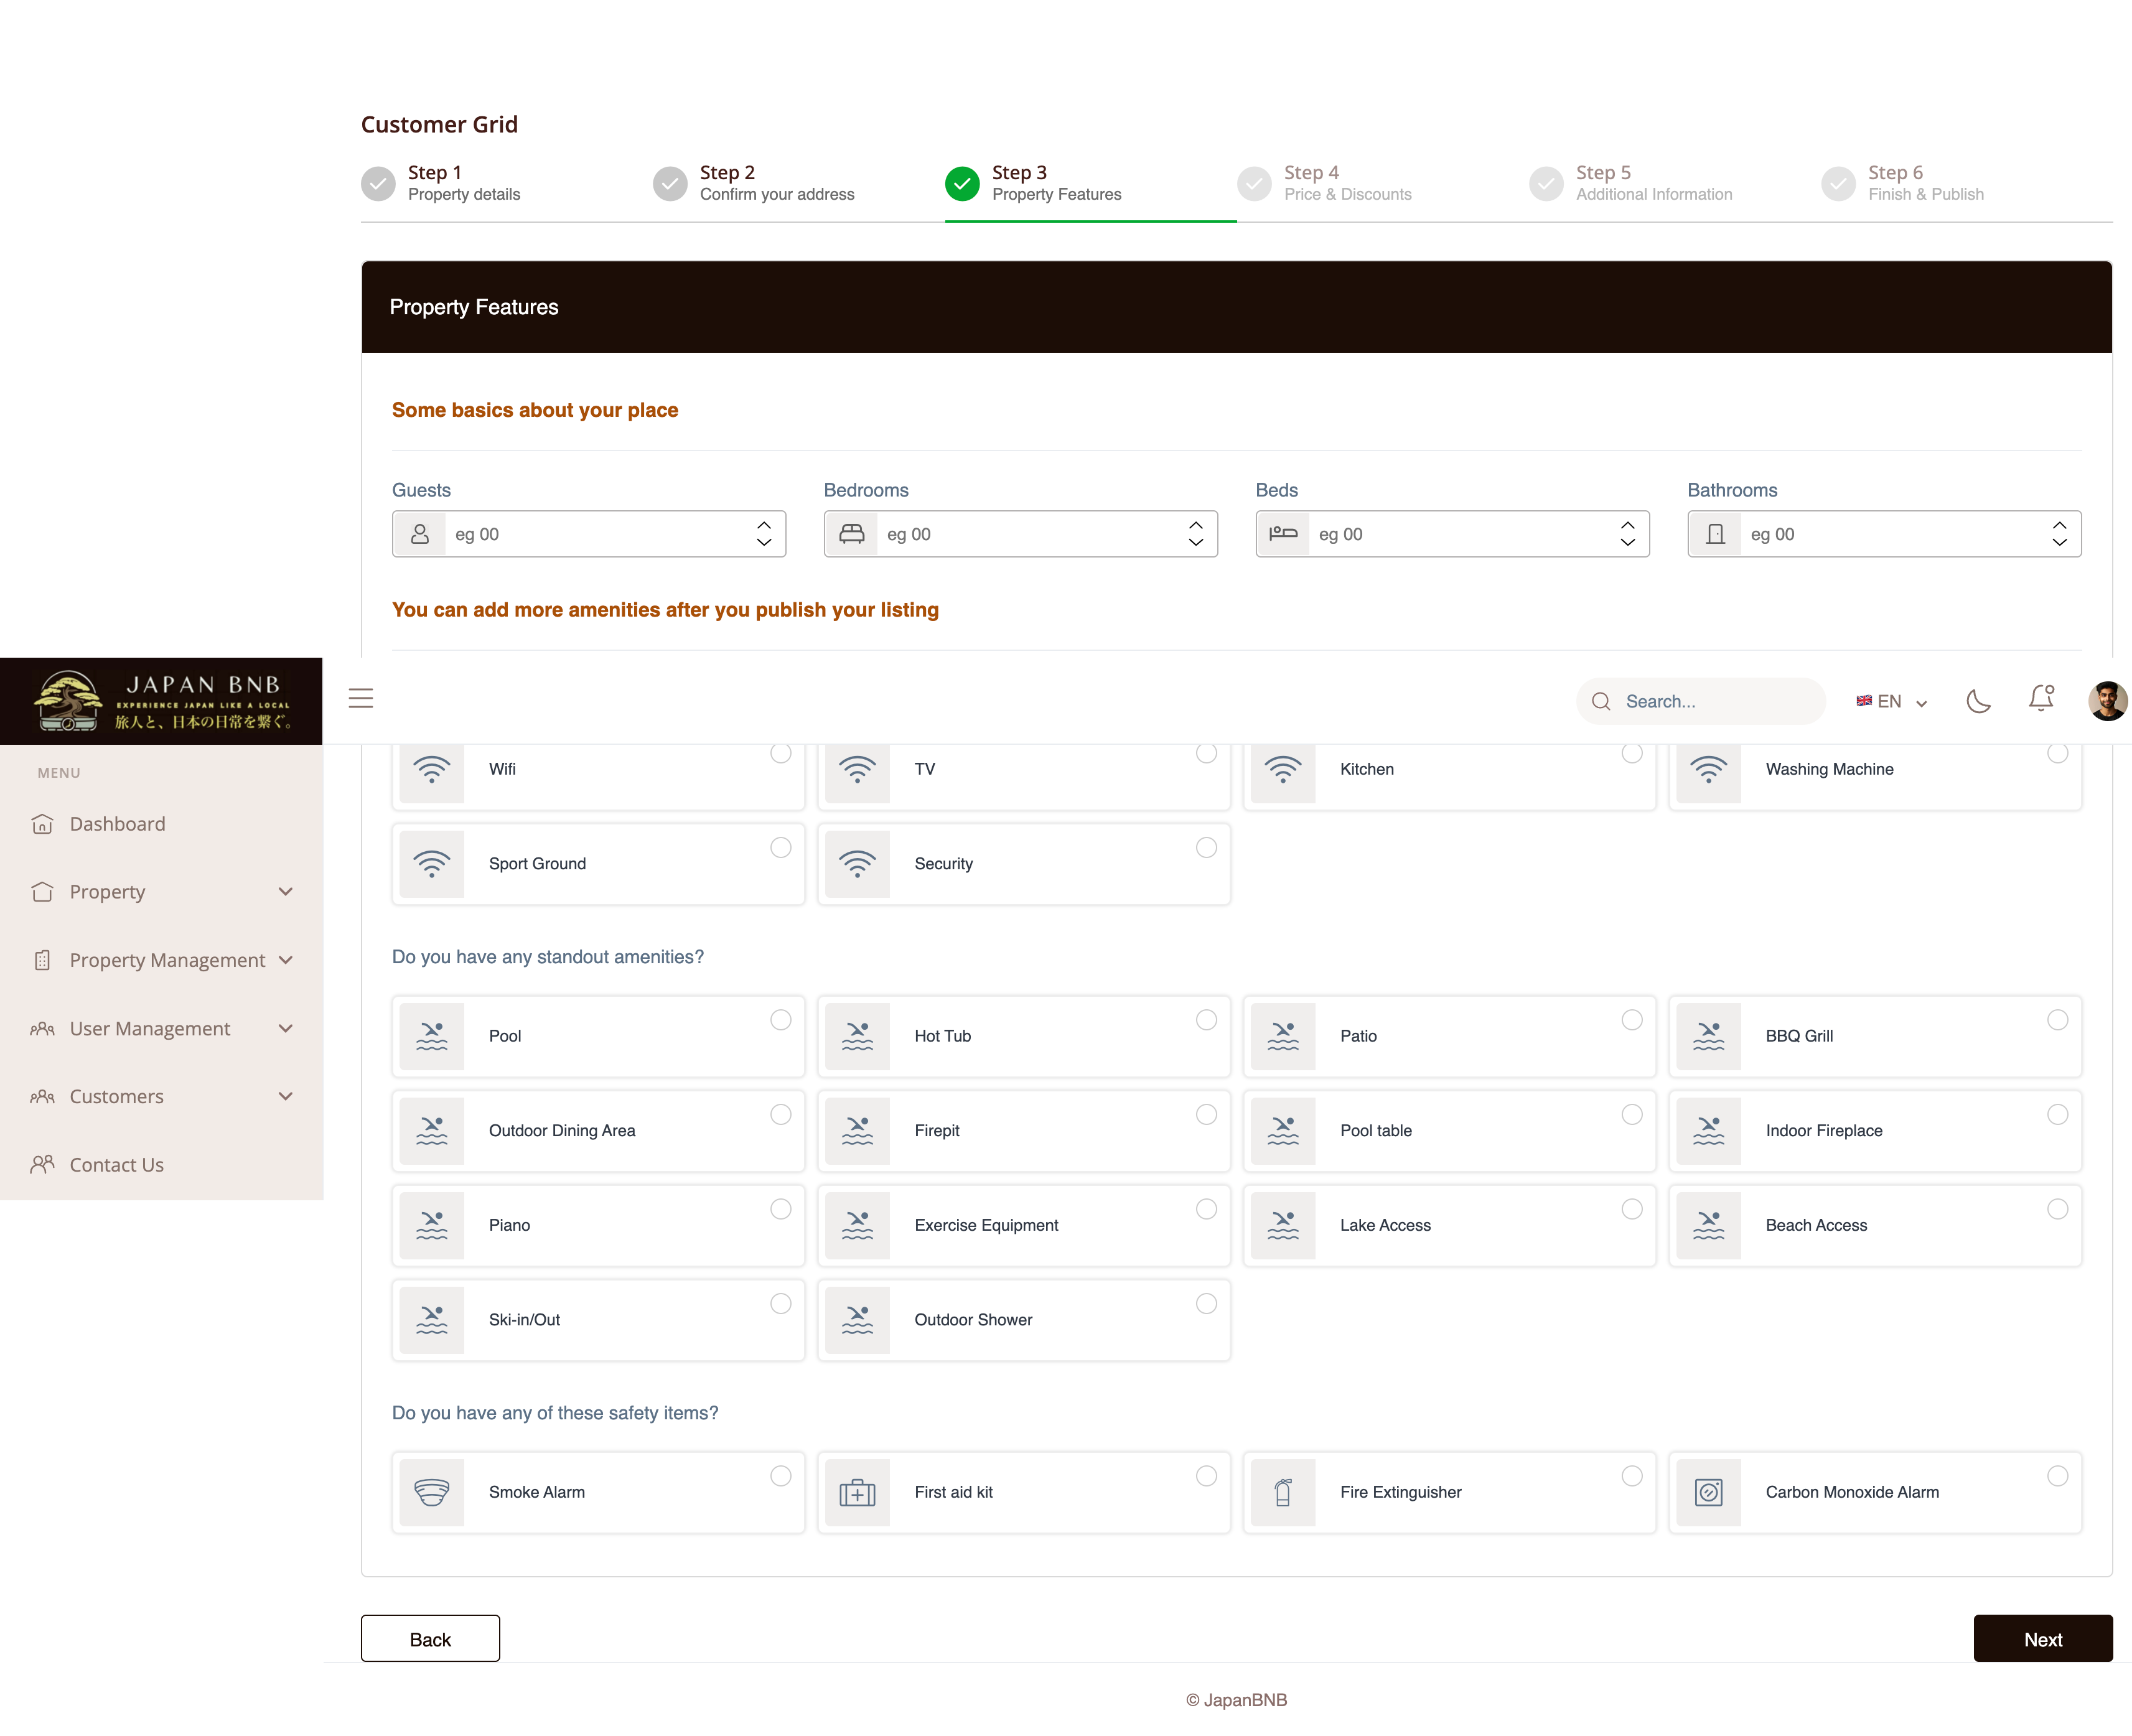This screenshot has width=2132, height=1736.
Task: Click the Washing Machine amenity icon
Action: click(x=1708, y=769)
